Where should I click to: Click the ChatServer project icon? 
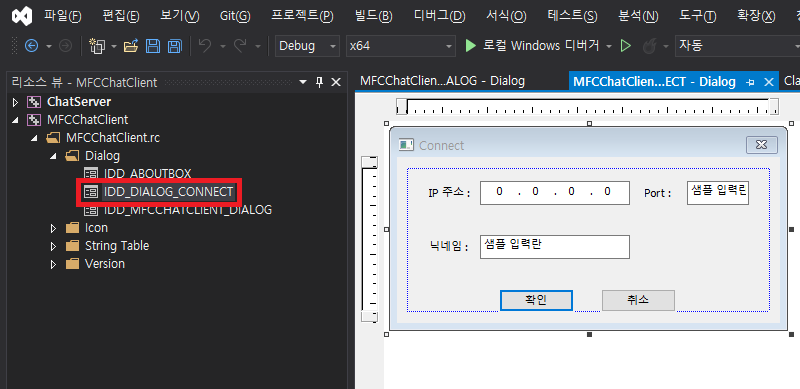[34, 102]
